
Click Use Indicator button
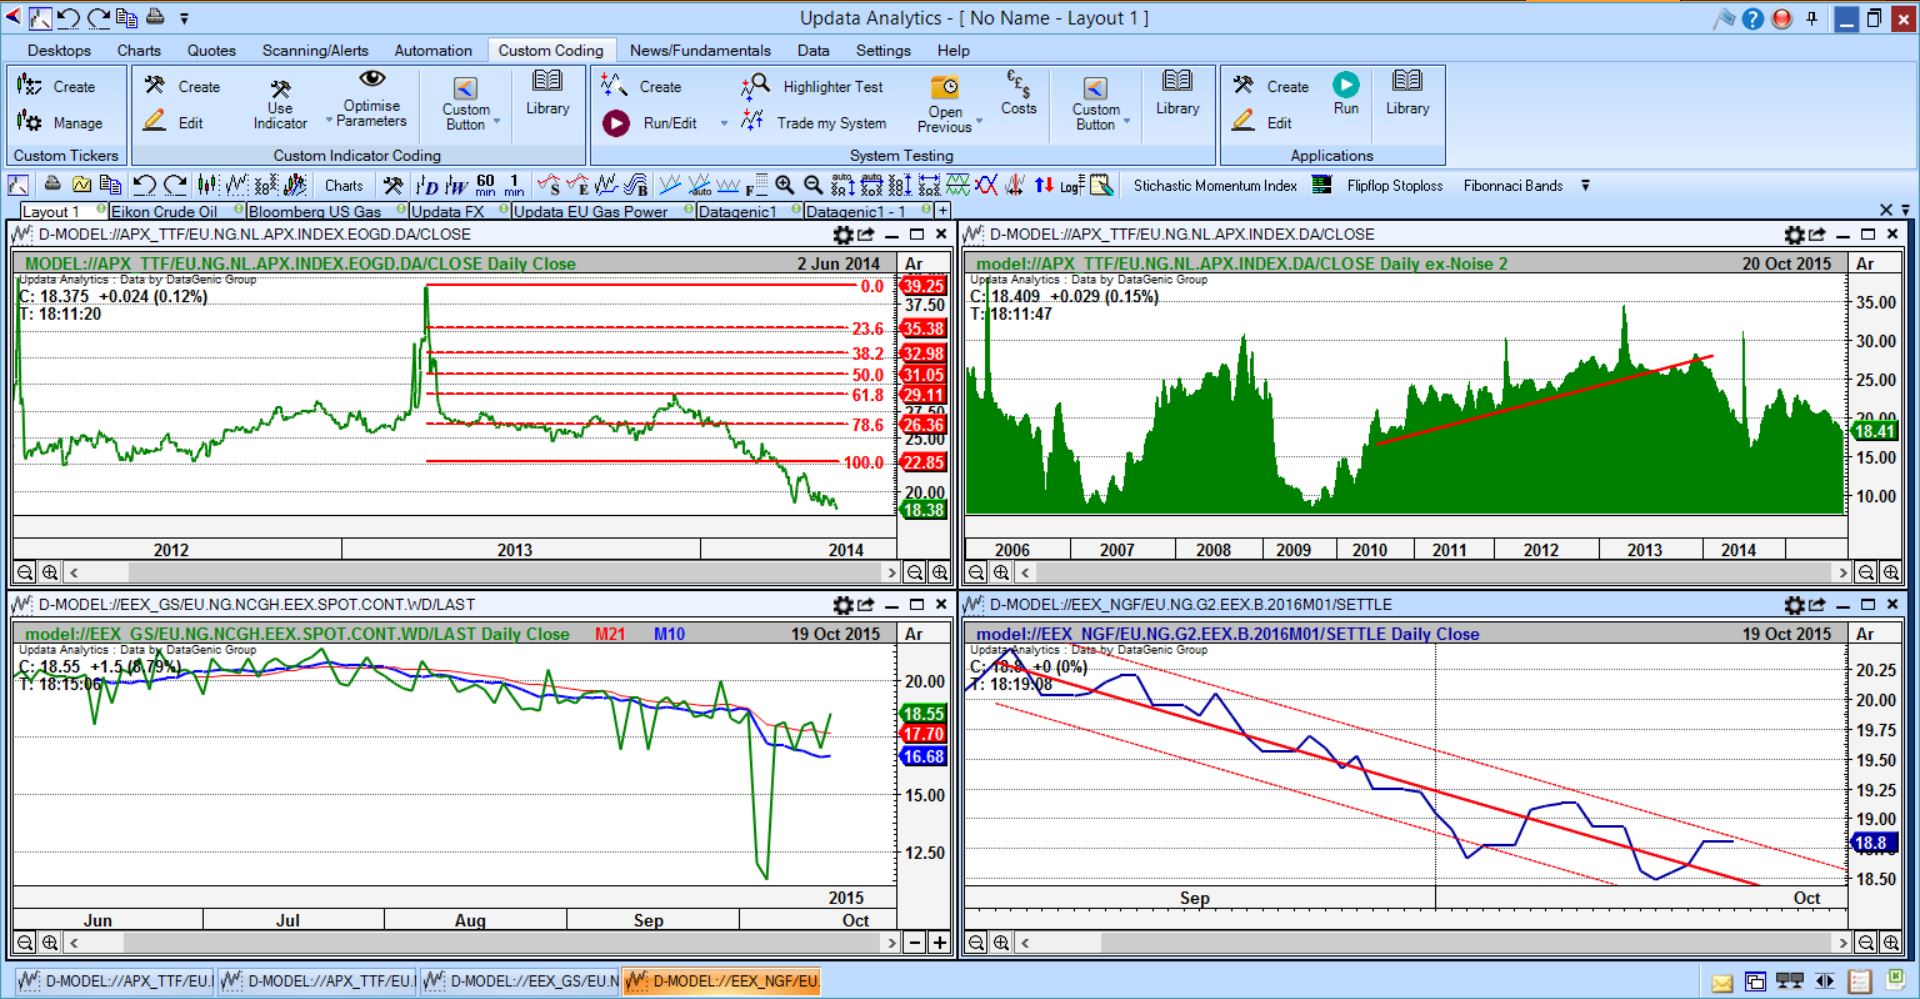(x=280, y=105)
